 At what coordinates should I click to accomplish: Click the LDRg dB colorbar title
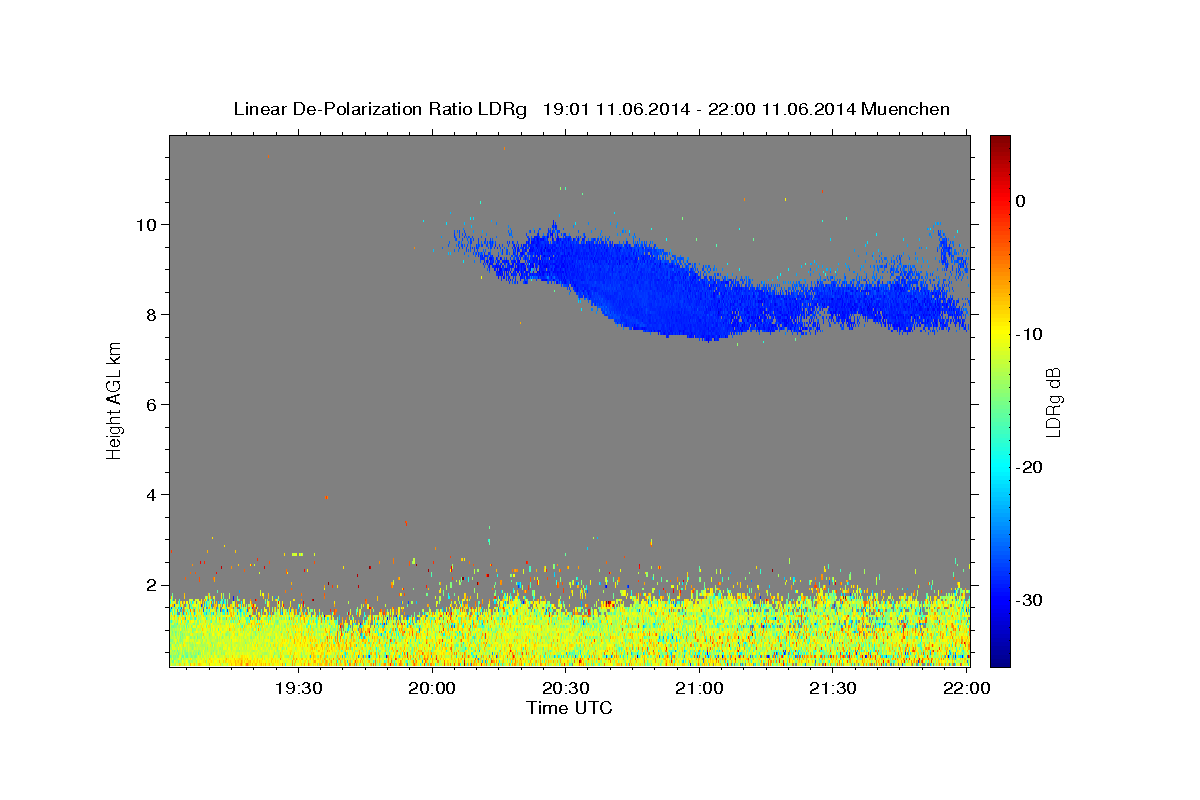click(x=1054, y=401)
